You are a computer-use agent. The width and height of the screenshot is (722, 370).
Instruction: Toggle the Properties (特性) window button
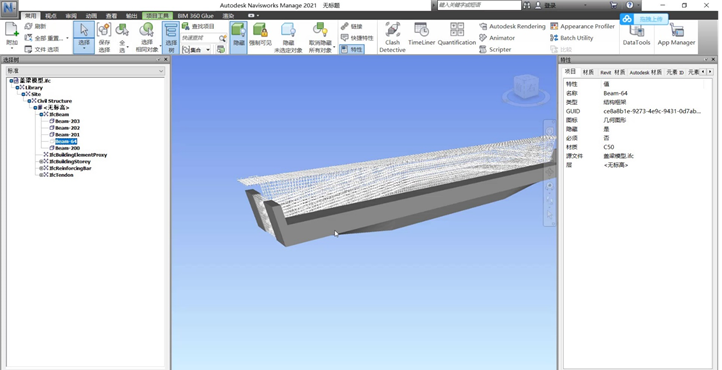[x=352, y=49]
